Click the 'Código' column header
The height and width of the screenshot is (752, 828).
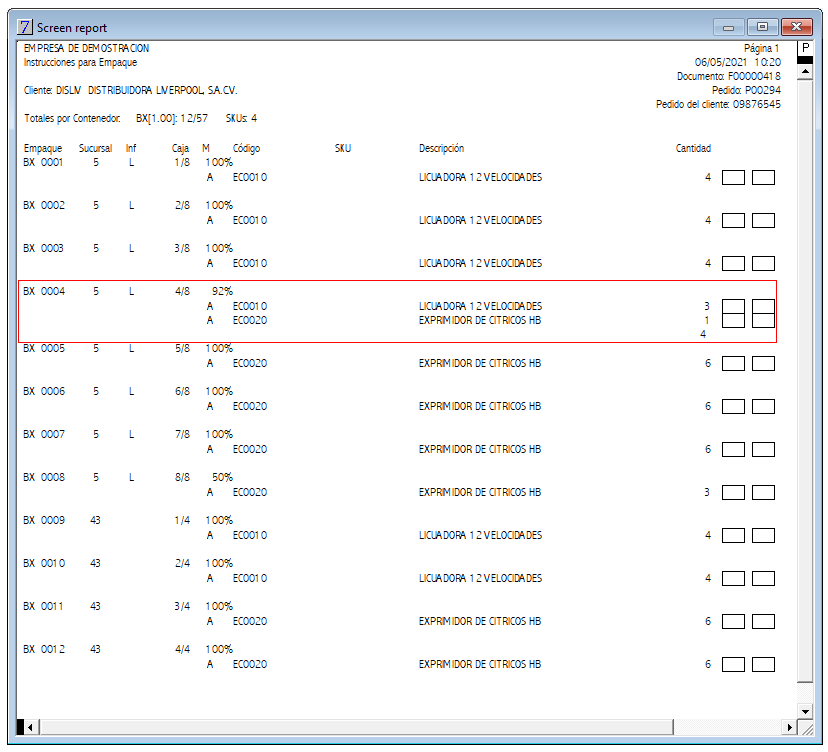[247, 149]
